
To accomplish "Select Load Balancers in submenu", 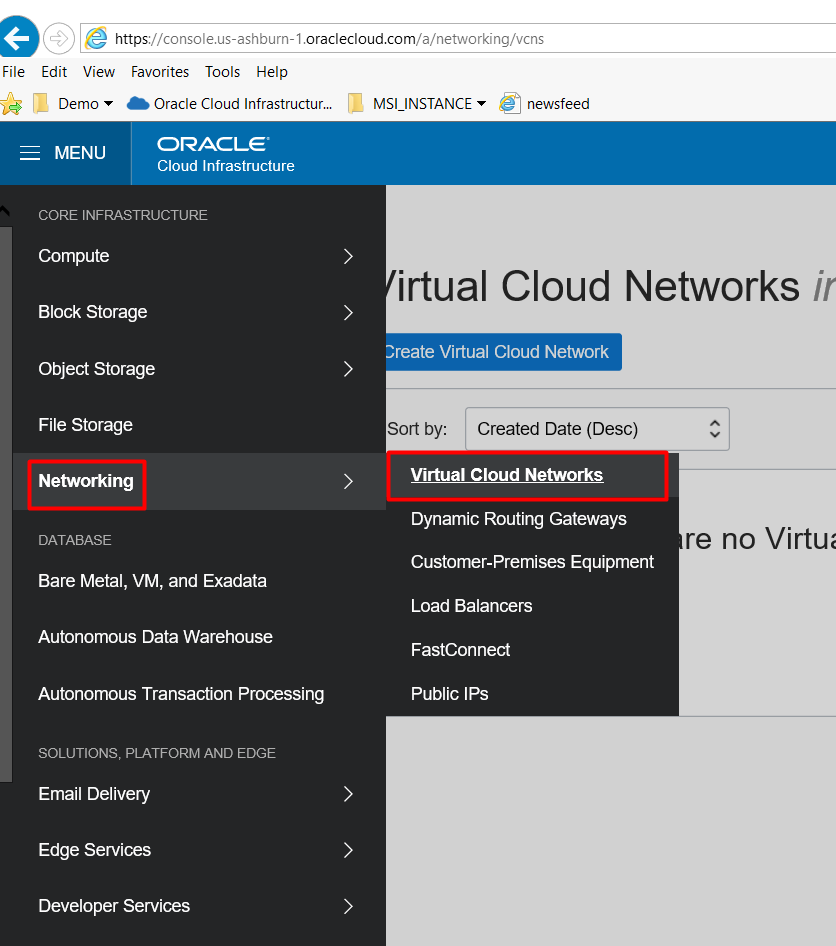I will [x=472, y=606].
